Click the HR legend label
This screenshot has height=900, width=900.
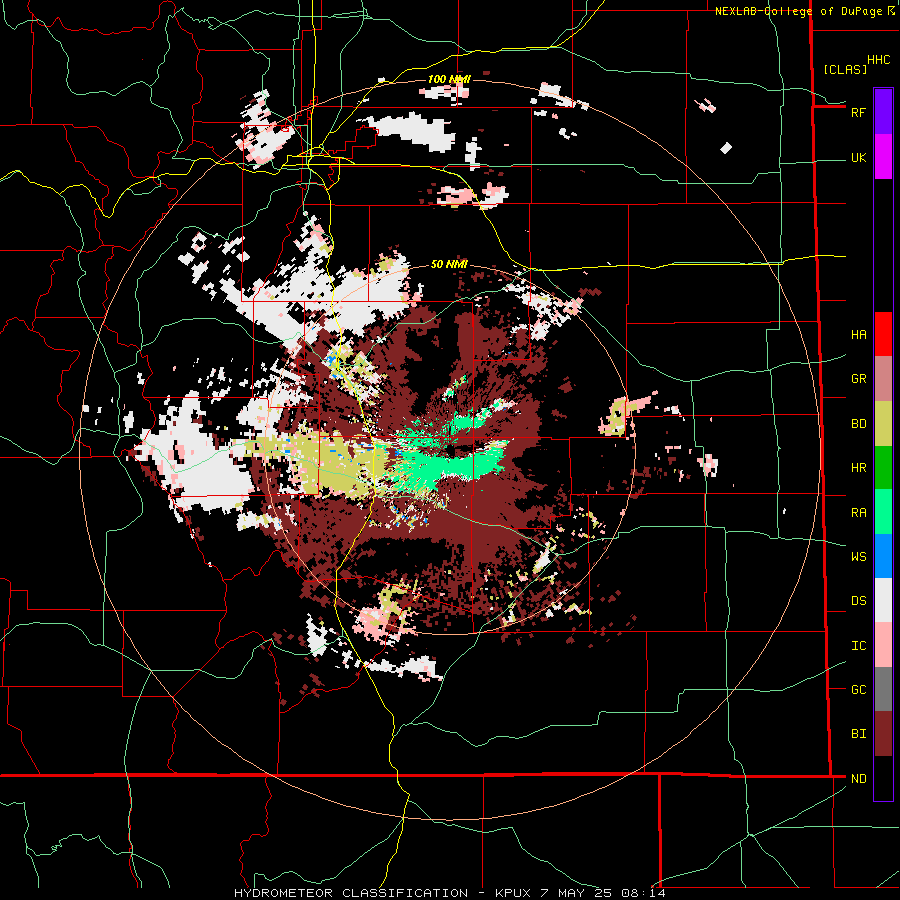[858, 468]
